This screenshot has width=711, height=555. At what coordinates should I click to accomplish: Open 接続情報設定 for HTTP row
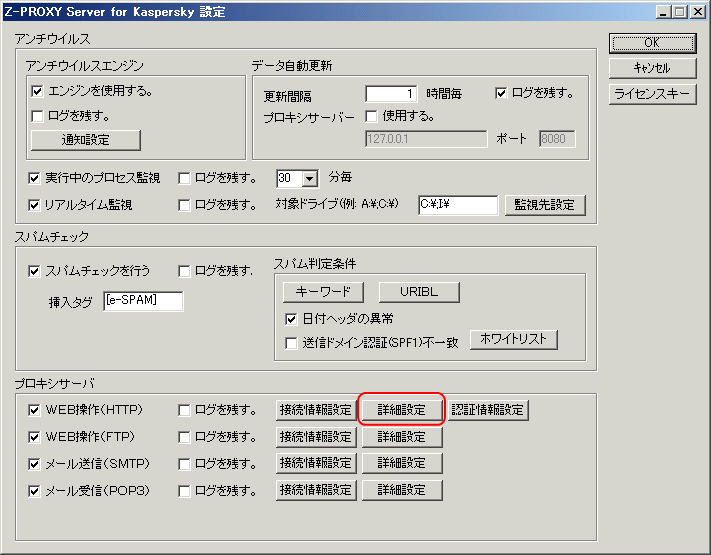pos(316,410)
